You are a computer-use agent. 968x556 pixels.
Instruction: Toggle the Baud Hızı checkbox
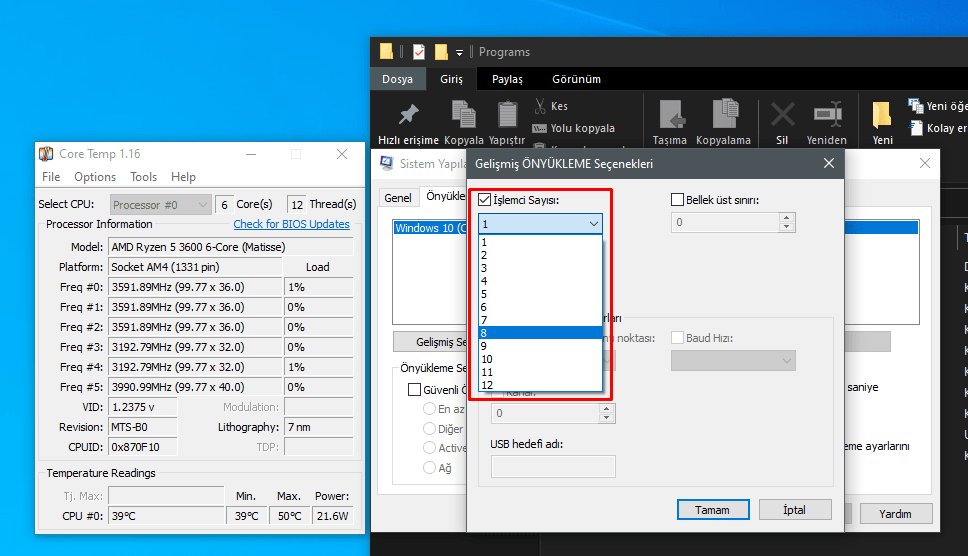677,338
